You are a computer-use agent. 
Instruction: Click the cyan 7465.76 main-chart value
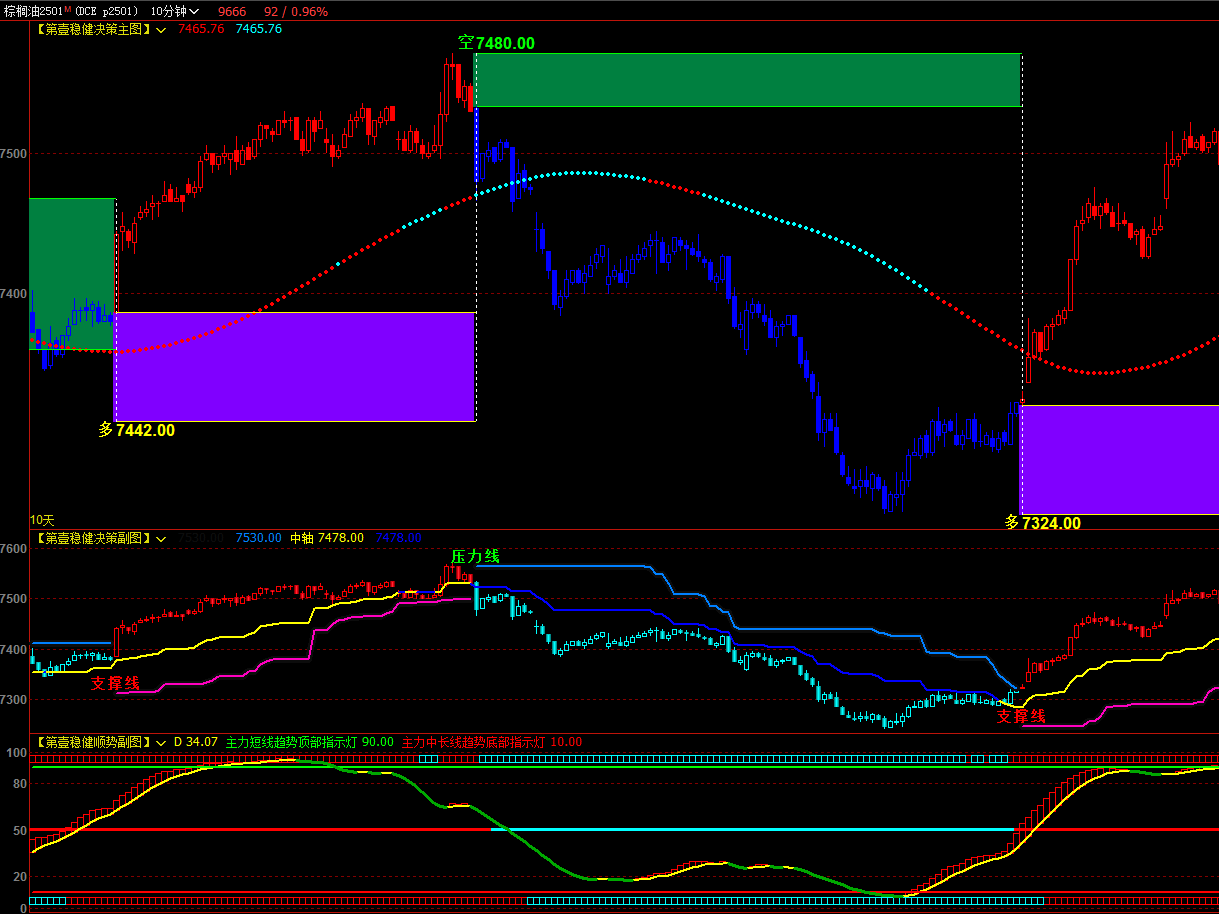259,29
